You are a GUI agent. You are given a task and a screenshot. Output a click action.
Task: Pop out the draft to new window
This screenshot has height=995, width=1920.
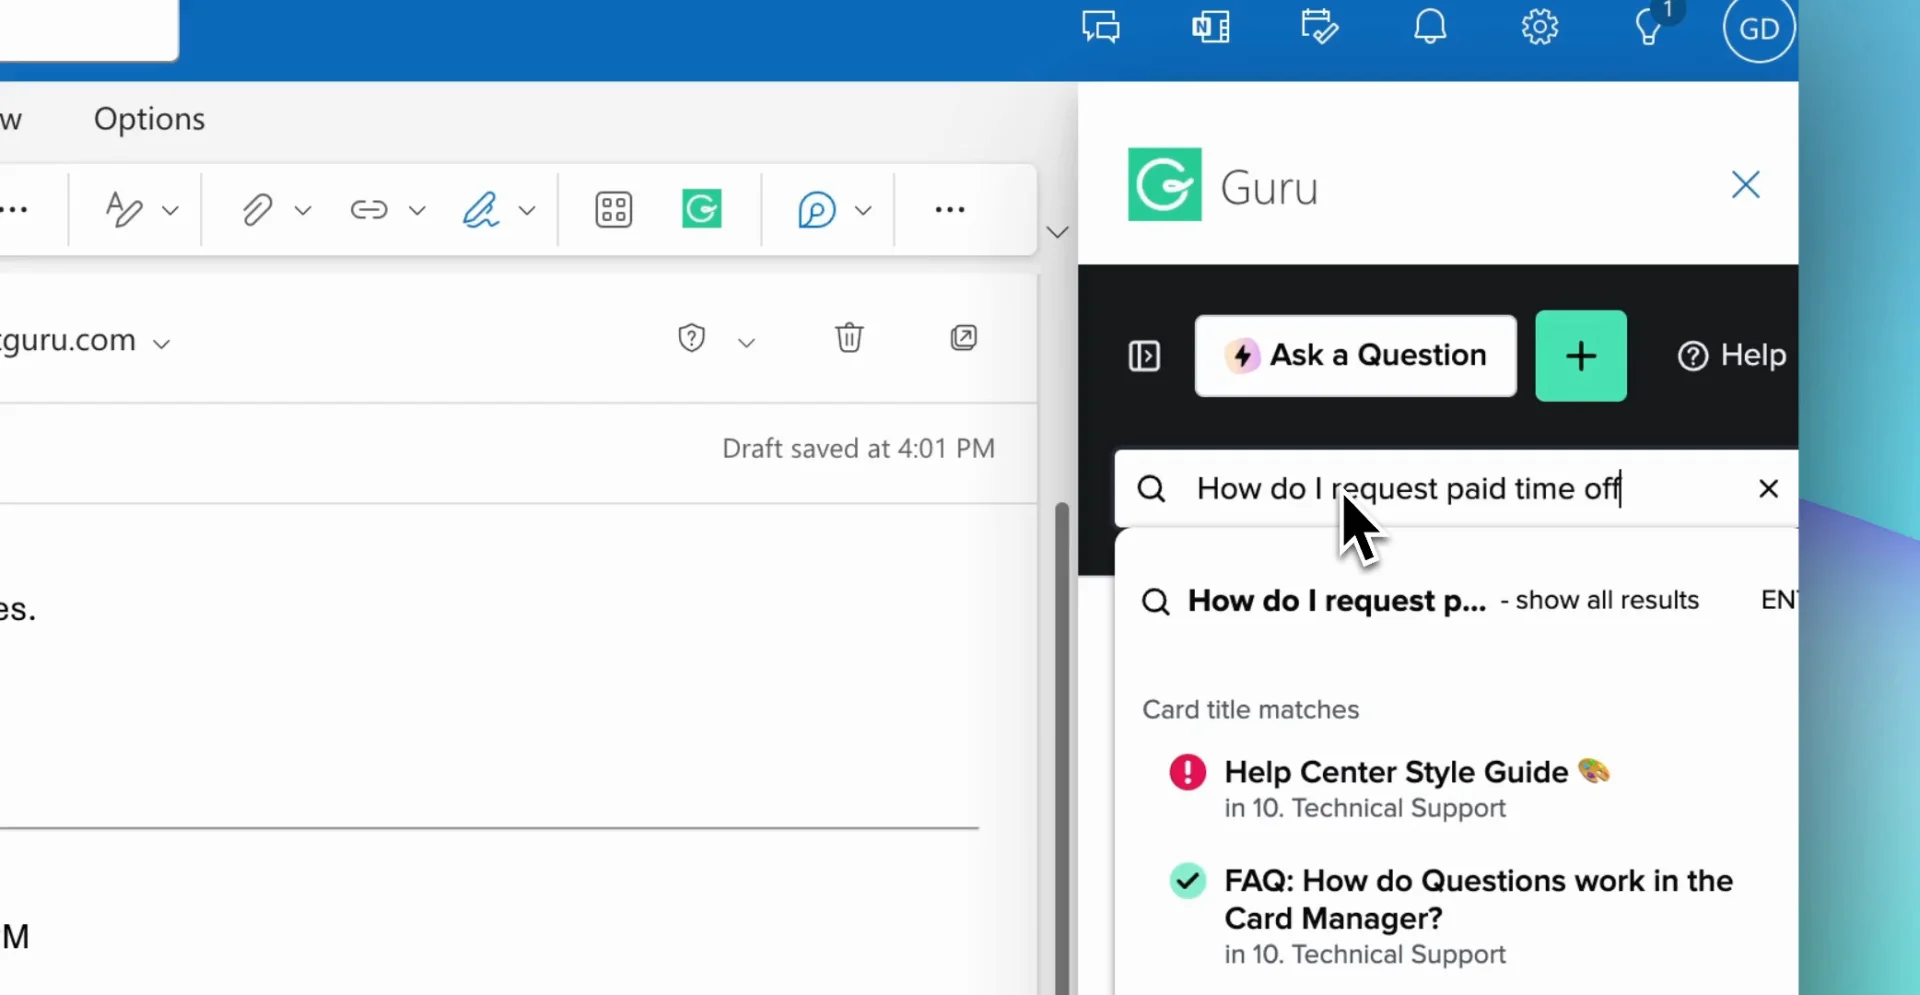pyautogui.click(x=963, y=338)
